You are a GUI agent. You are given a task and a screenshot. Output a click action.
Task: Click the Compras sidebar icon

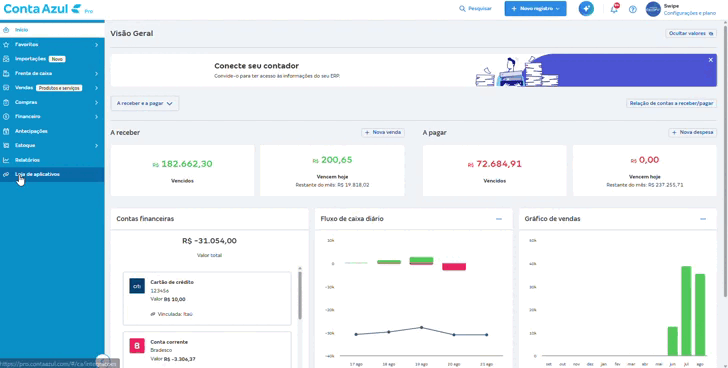pyautogui.click(x=6, y=102)
